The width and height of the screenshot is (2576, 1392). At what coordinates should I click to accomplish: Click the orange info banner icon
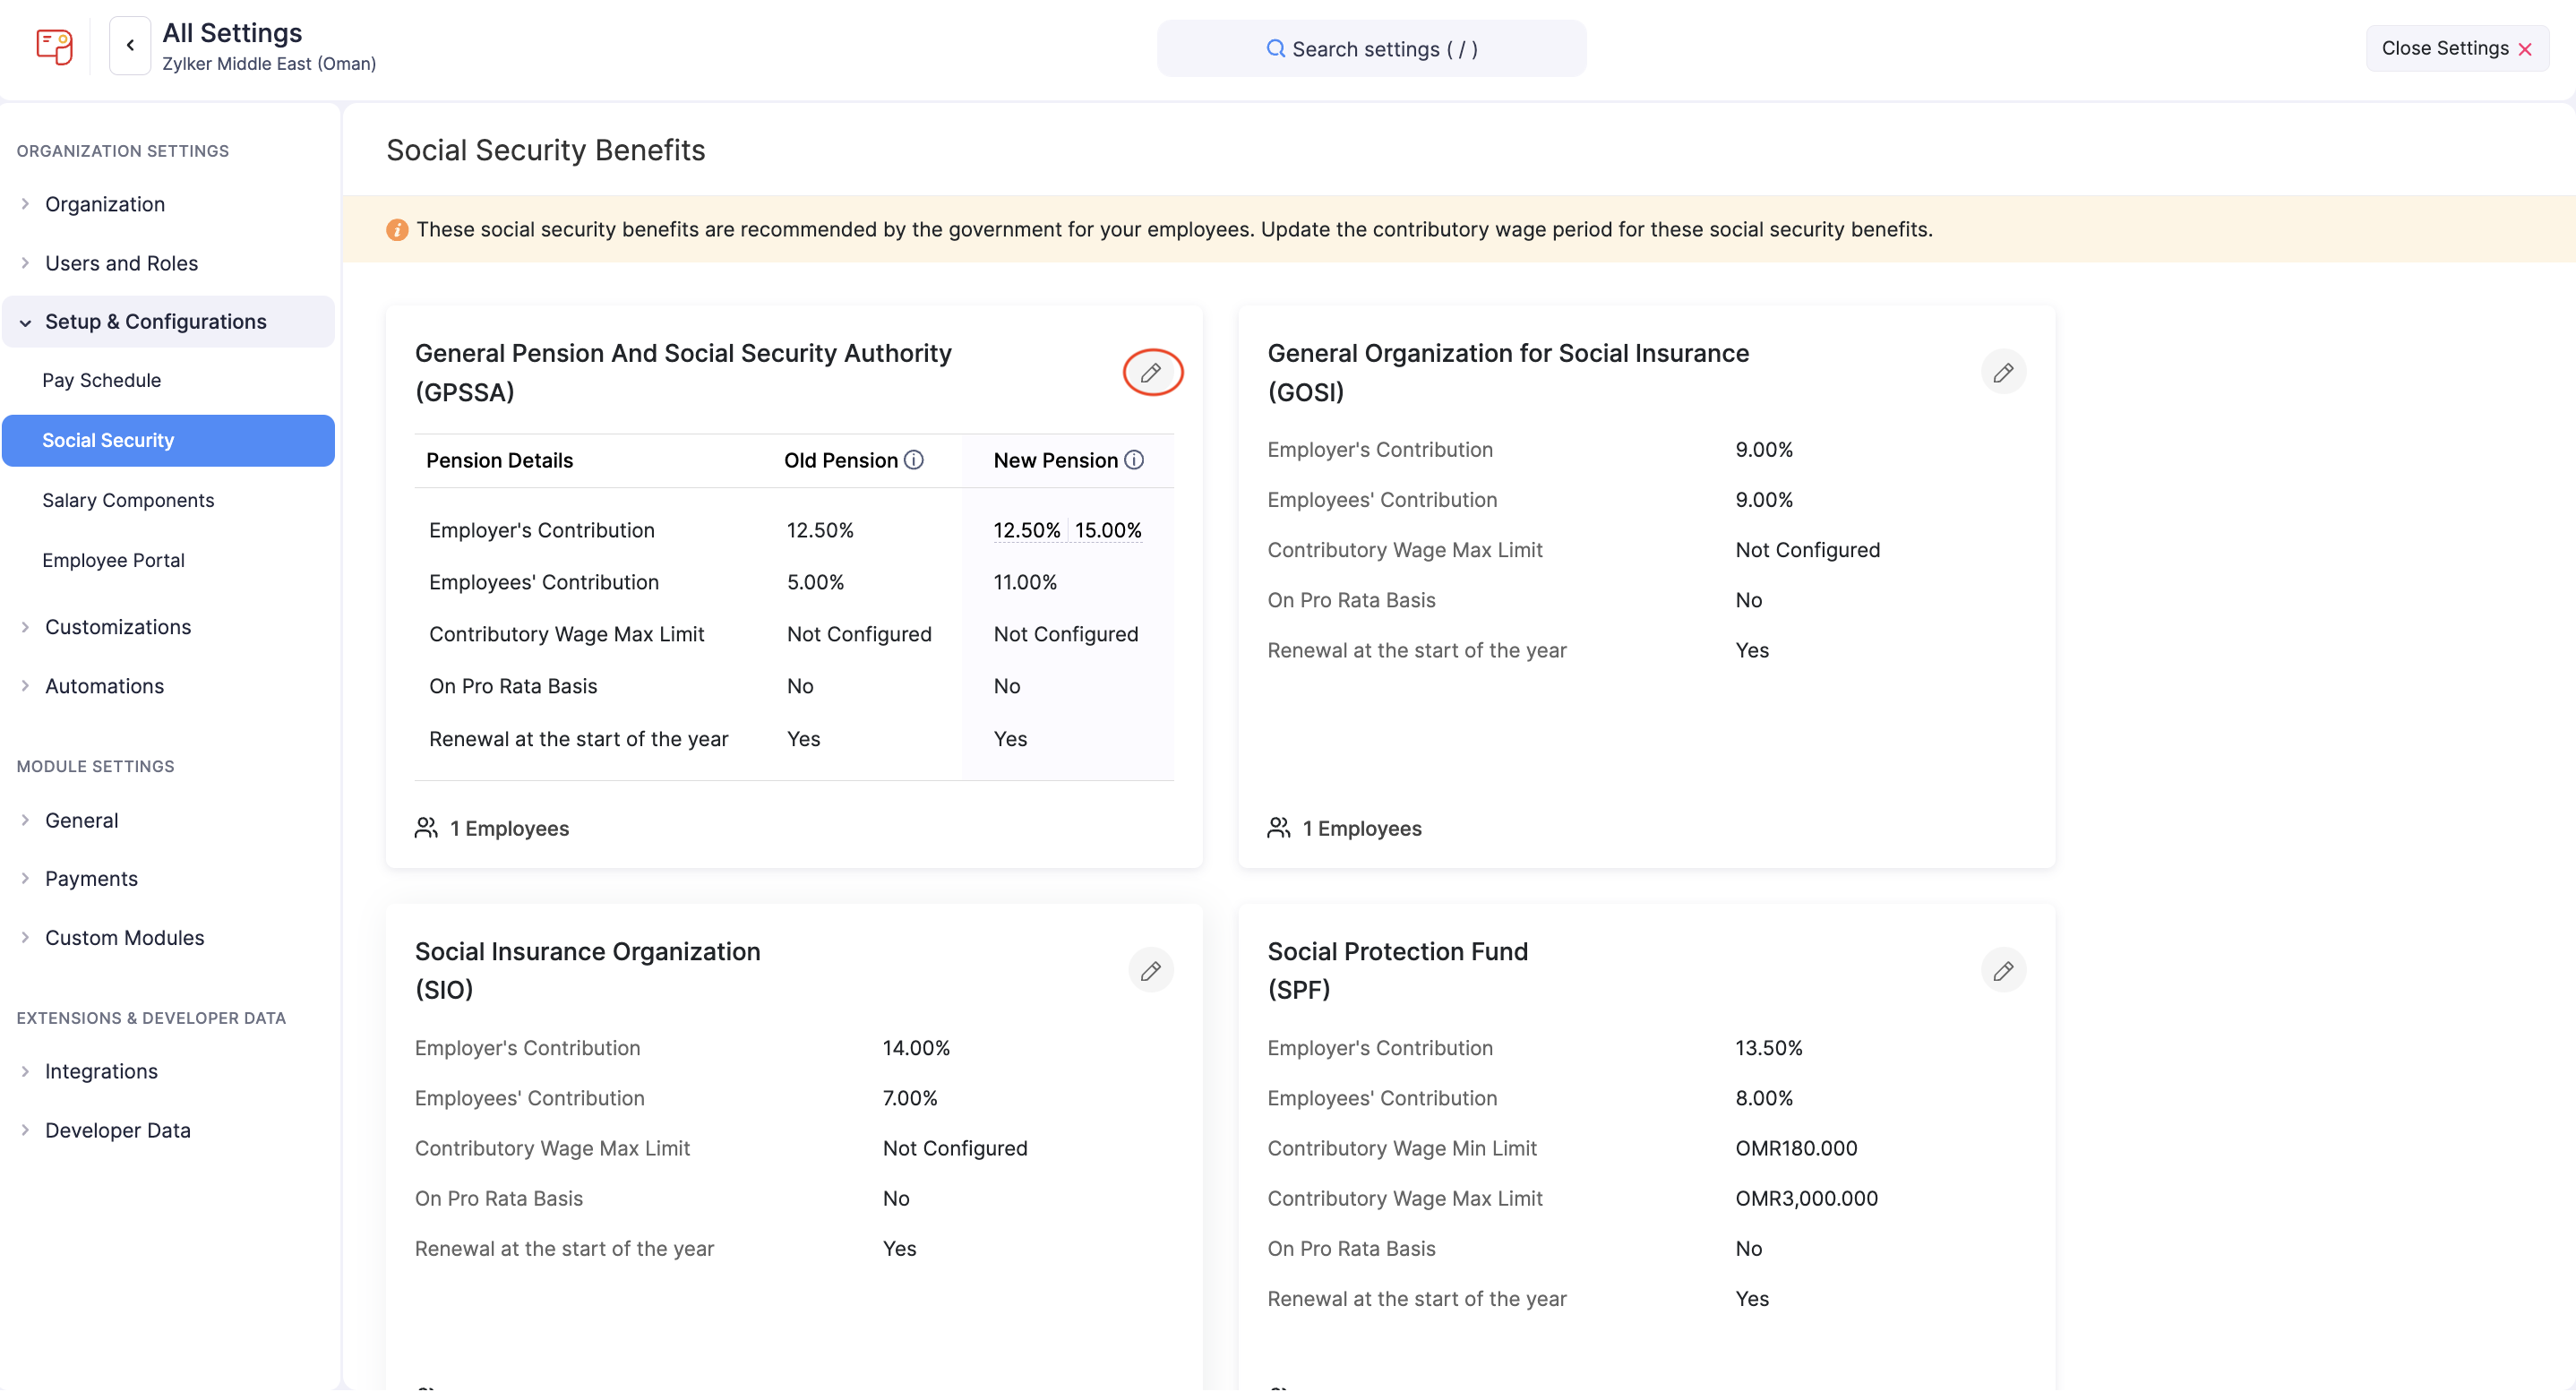[397, 230]
